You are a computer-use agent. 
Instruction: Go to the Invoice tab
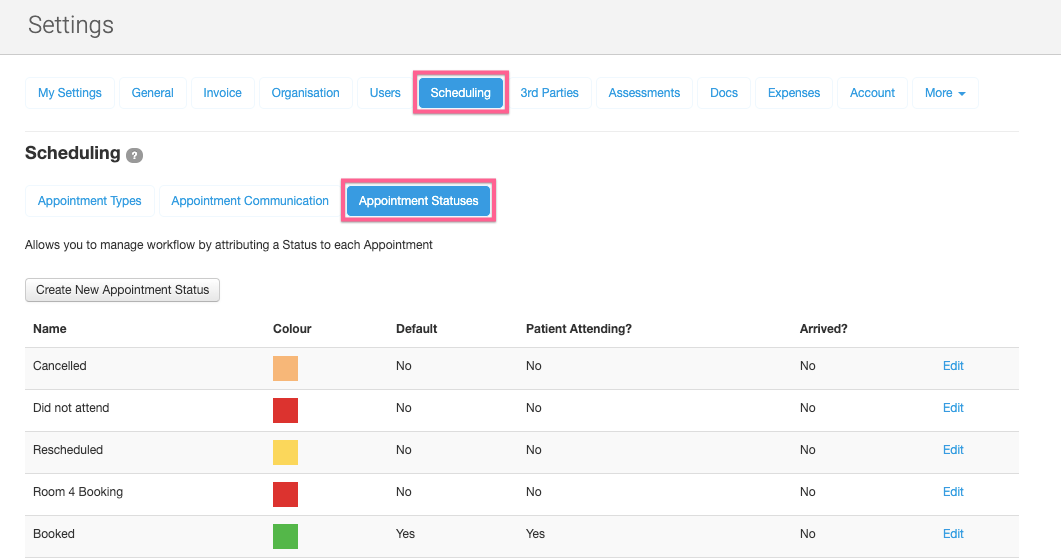(x=223, y=93)
